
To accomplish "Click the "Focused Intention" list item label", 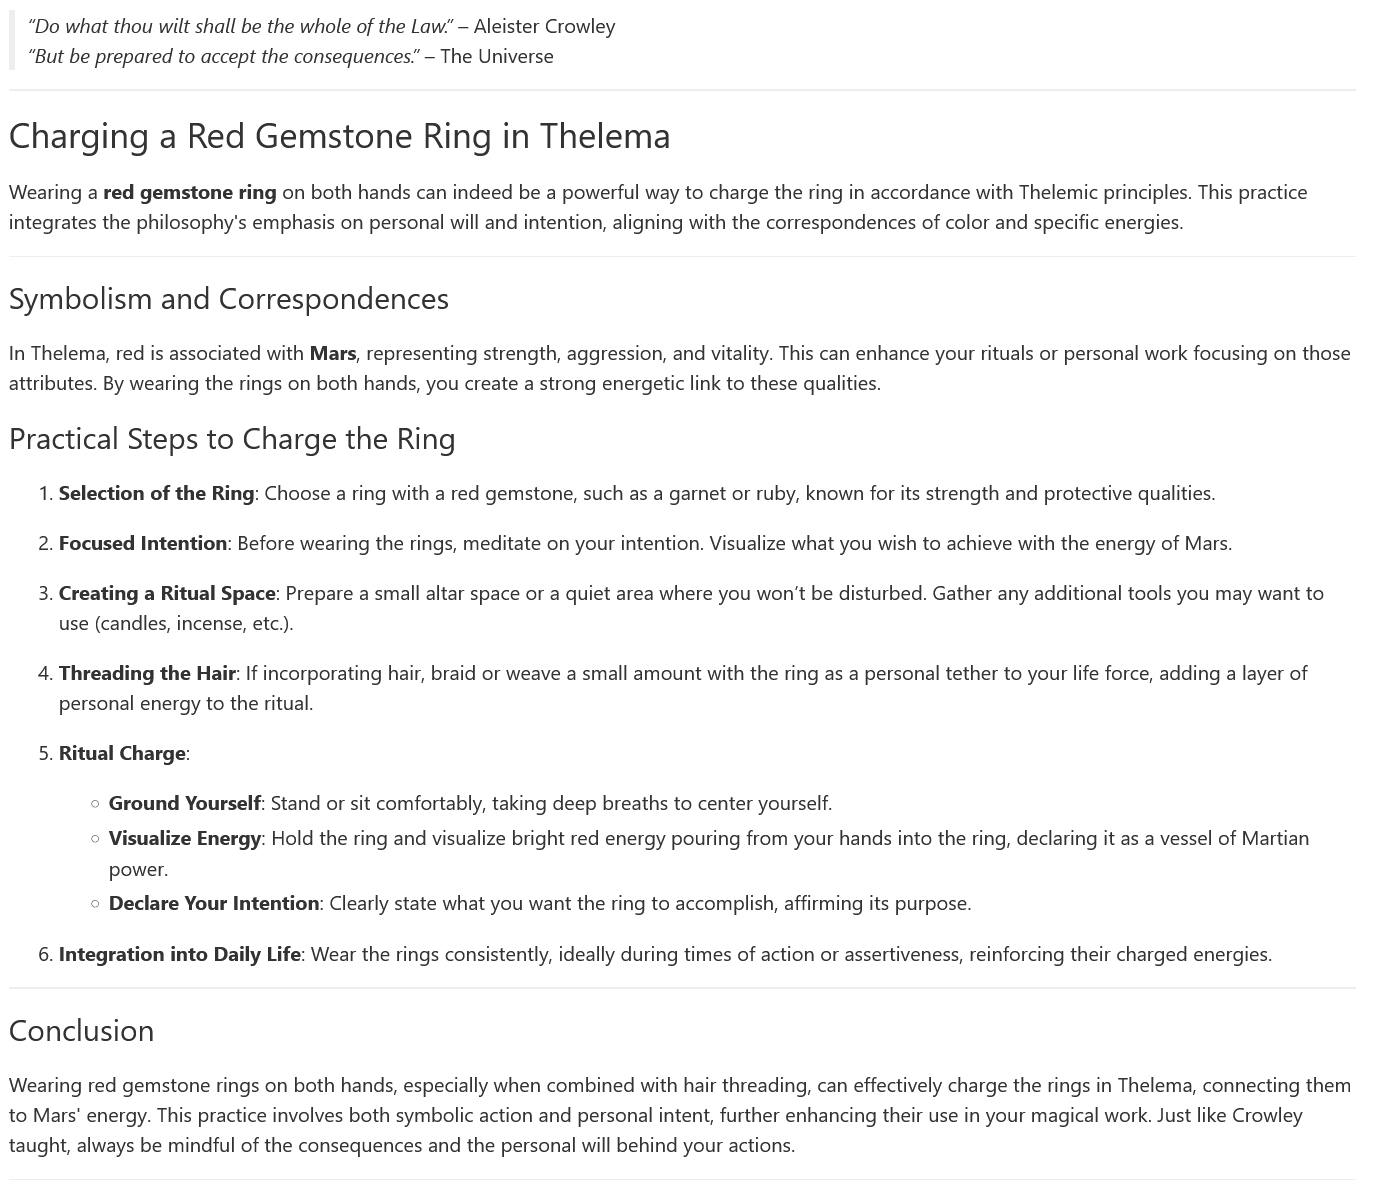I will 143,543.
